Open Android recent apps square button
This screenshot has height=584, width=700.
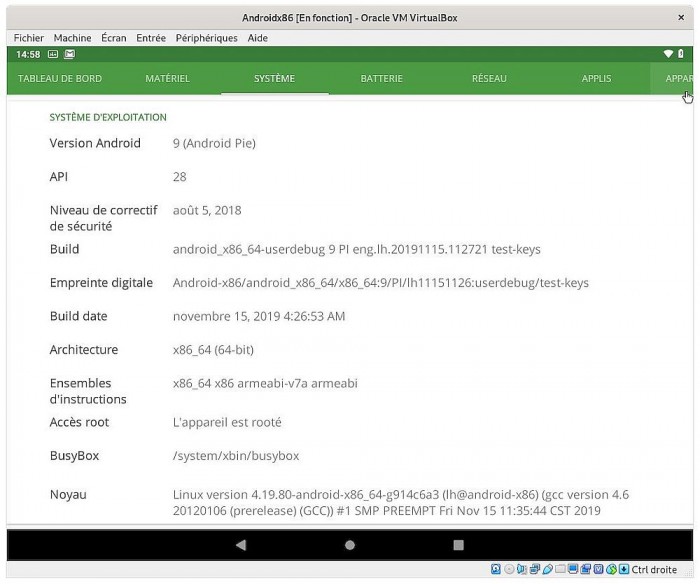[458, 545]
